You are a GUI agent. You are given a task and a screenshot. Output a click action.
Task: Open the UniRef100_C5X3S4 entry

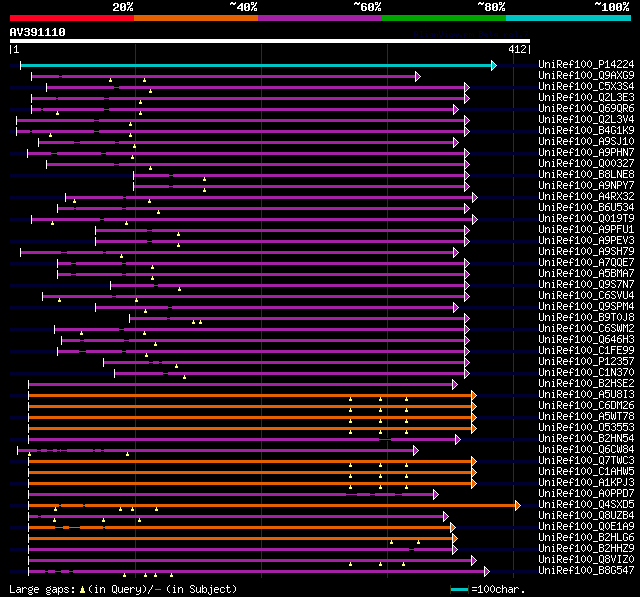pyautogui.click(x=586, y=87)
